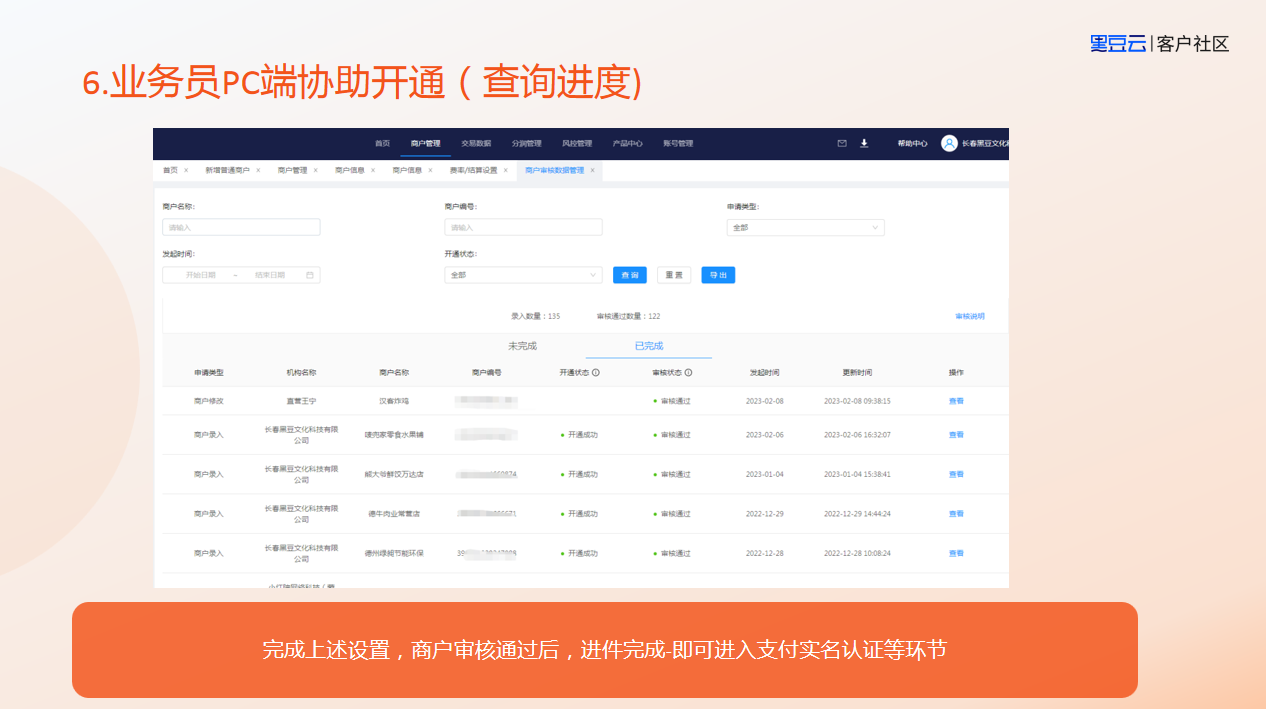Switch to 新增普通商户 page tab
The width and height of the screenshot is (1266, 709).
click(x=227, y=170)
